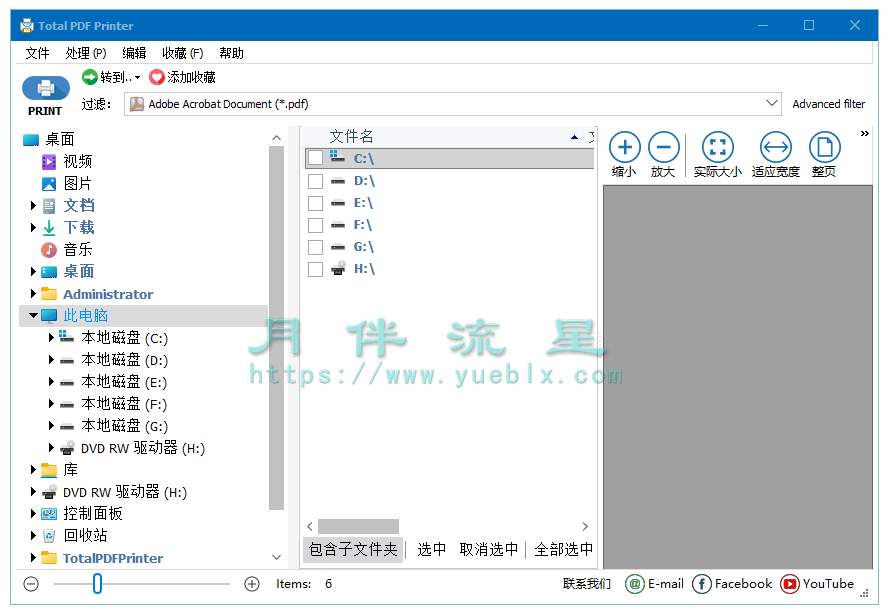Open the 文件 menu
The height and width of the screenshot is (613, 888).
37,53
